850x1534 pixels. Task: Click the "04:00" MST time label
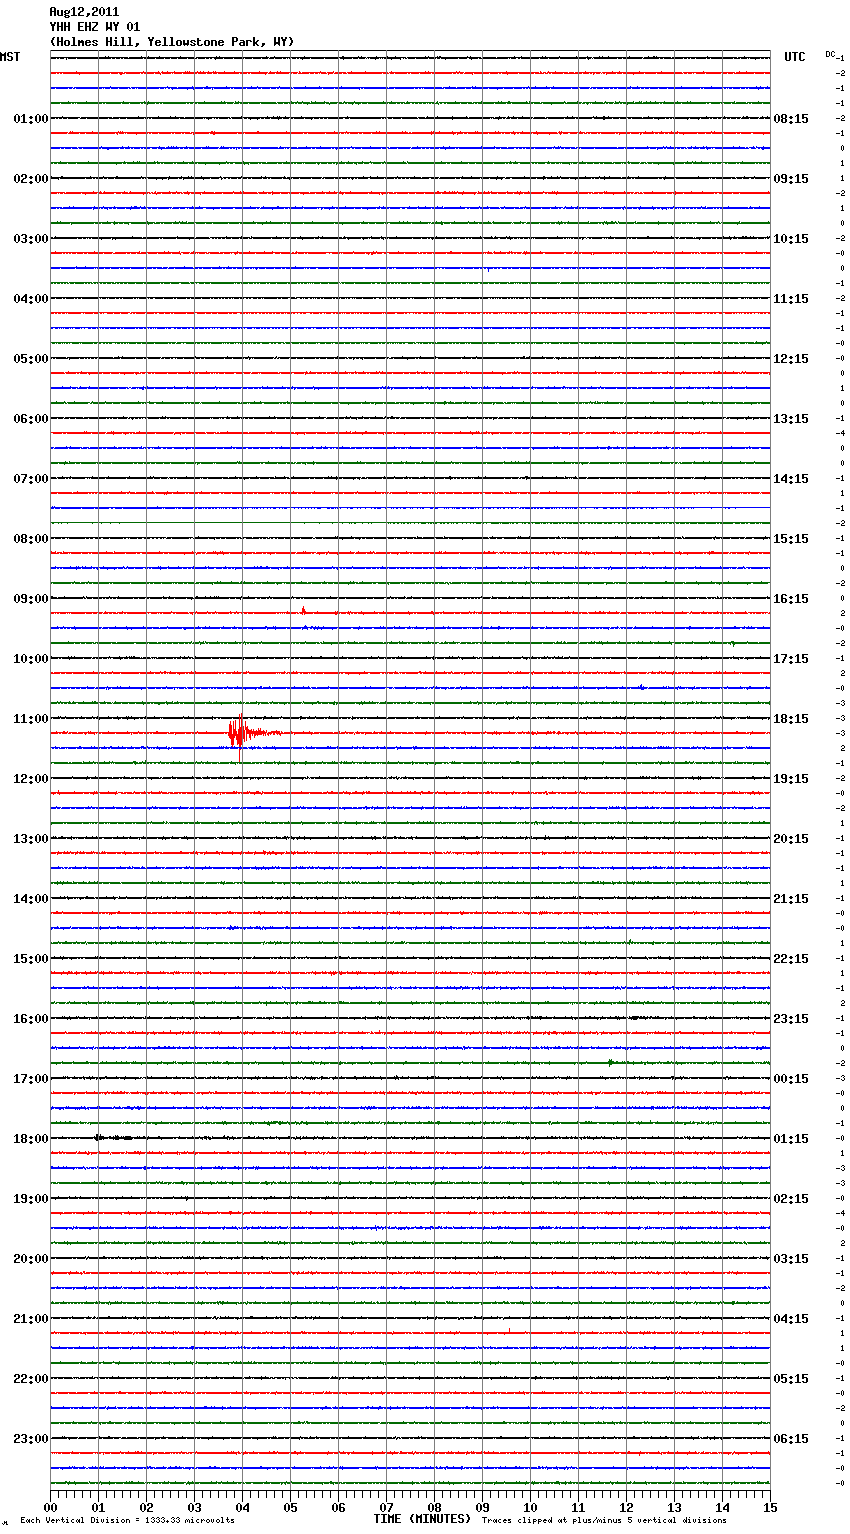(30, 299)
